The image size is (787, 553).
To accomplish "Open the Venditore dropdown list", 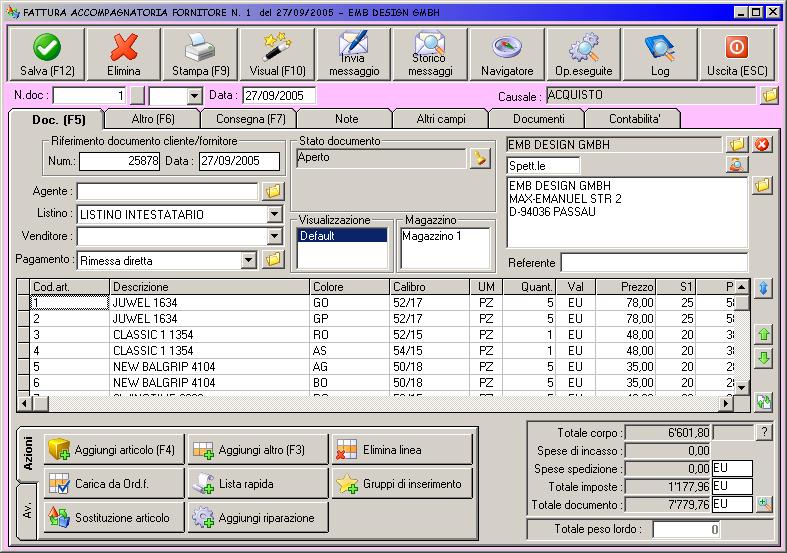I will click(x=275, y=237).
